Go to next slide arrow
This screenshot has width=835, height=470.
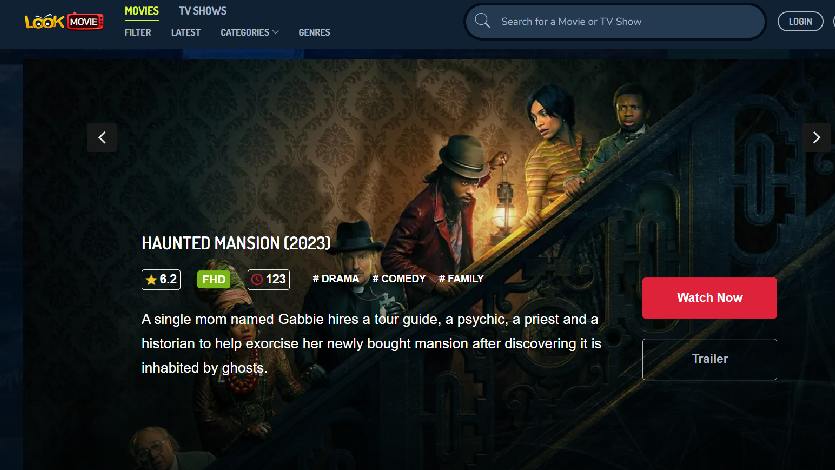(816, 137)
